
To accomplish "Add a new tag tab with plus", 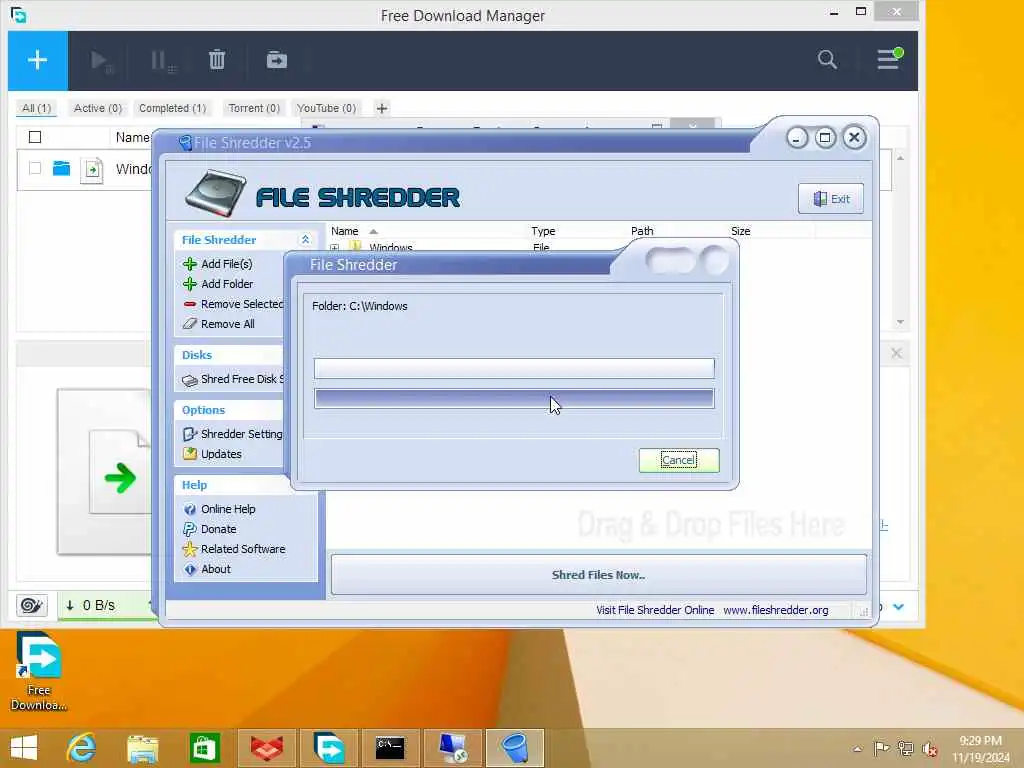I will click(x=382, y=108).
